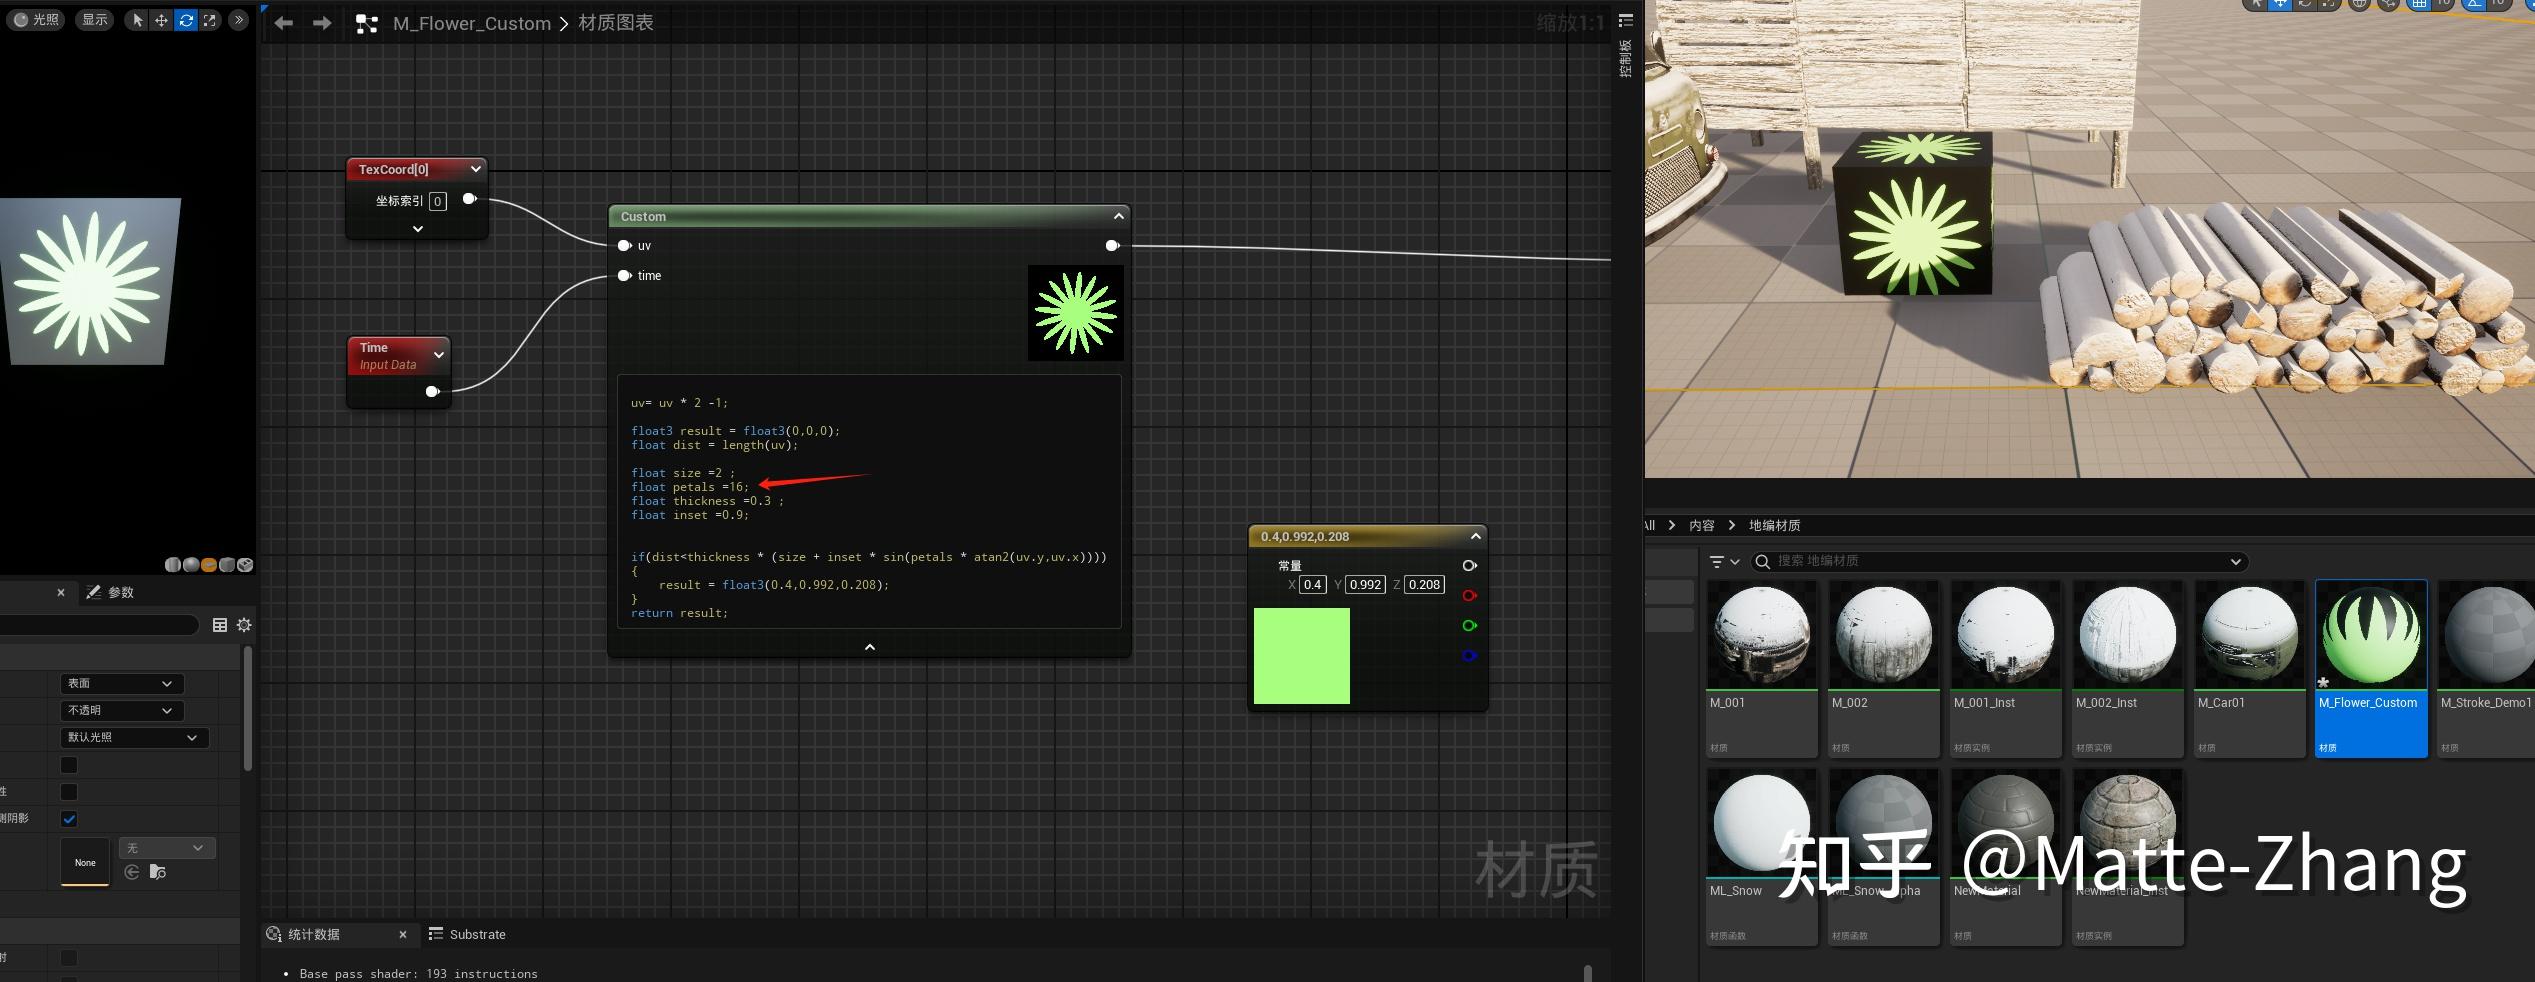Check the checkbox on the 性 row
2535x982 pixels.
[68, 791]
